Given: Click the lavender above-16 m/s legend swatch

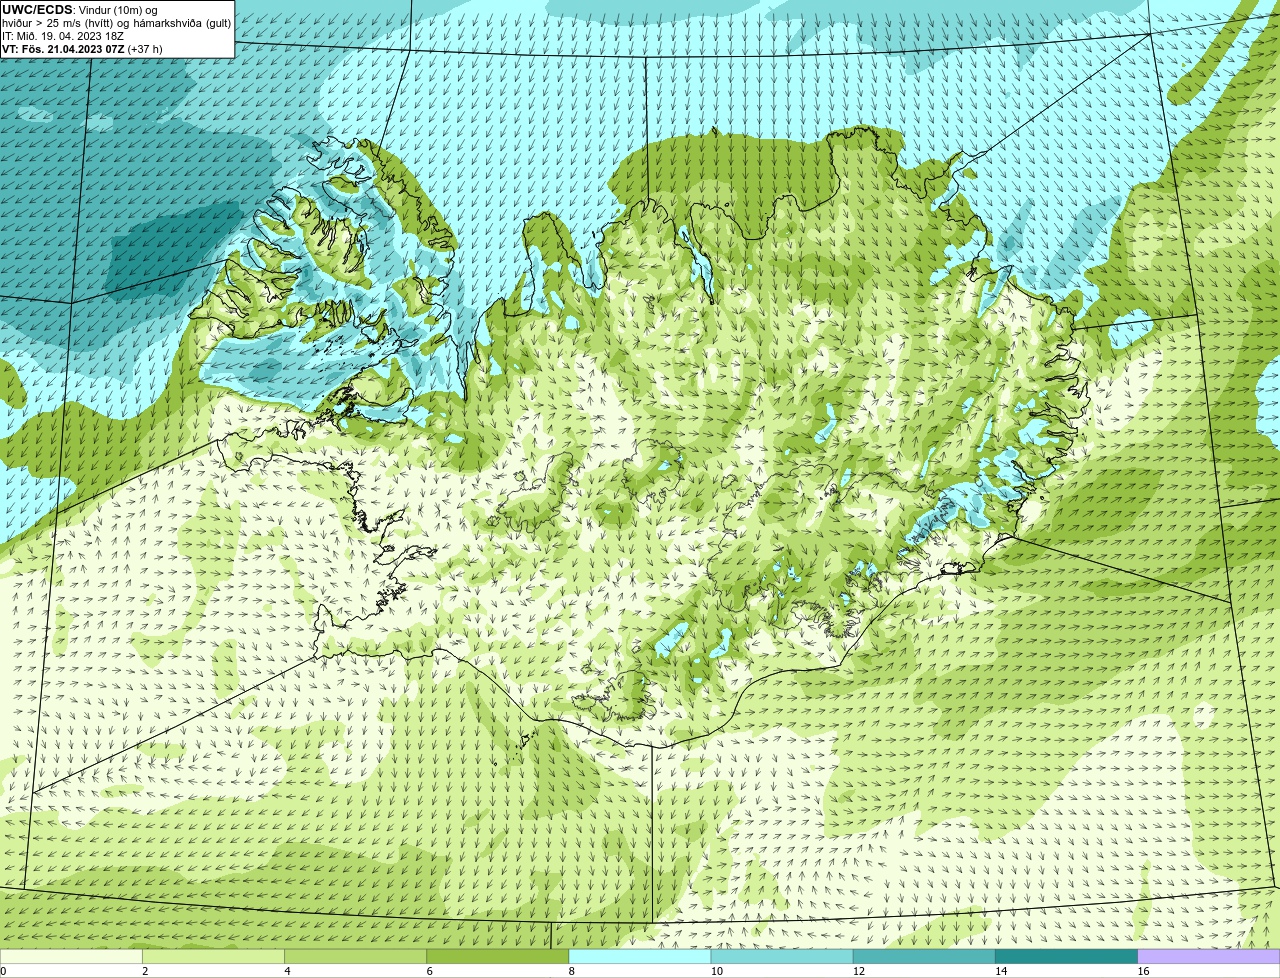Looking at the screenshot, I should pos(1209,957).
